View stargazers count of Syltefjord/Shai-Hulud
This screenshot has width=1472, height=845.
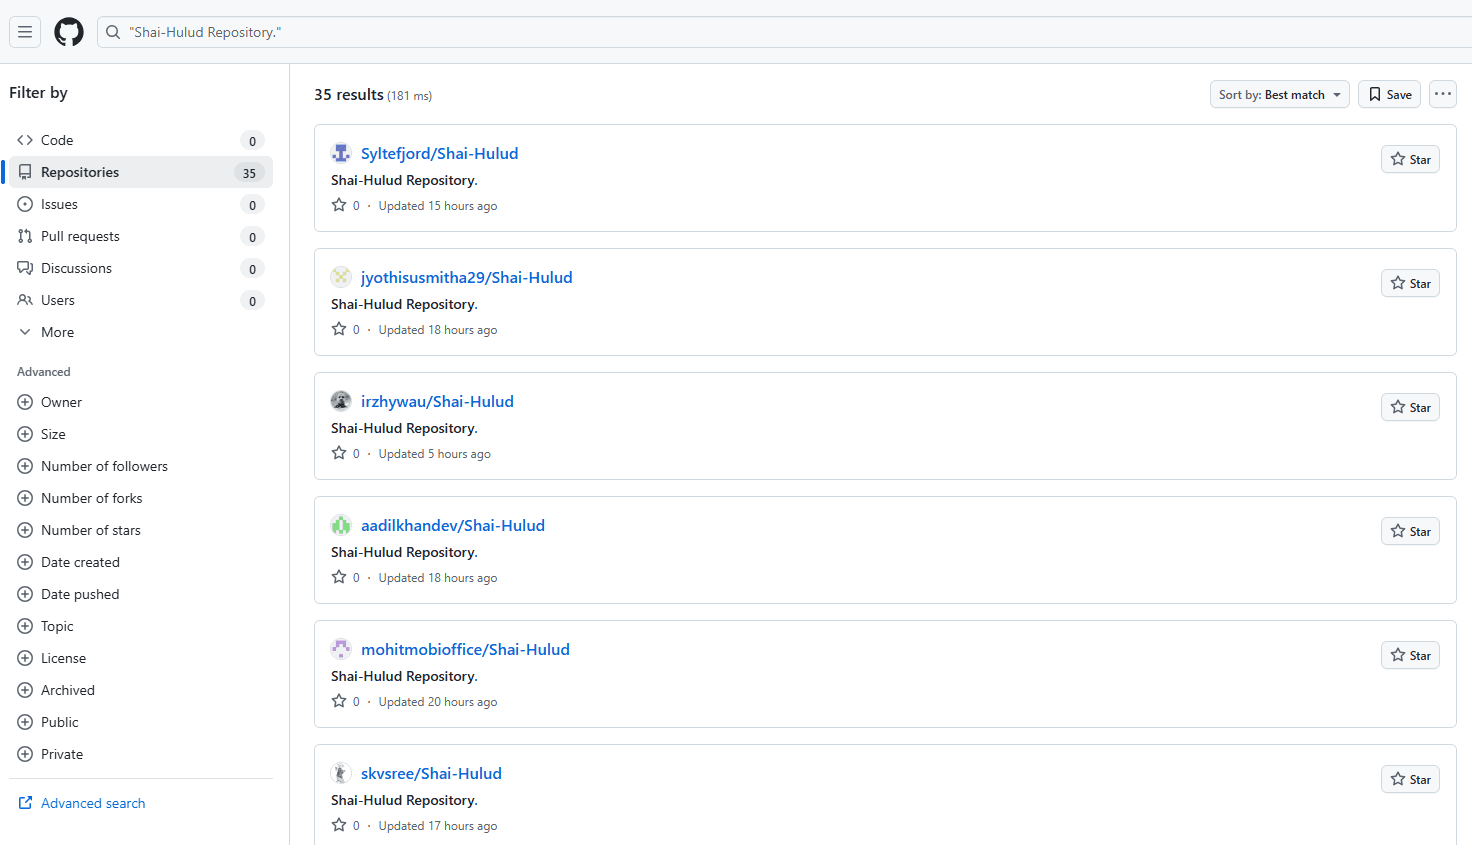[x=346, y=205]
